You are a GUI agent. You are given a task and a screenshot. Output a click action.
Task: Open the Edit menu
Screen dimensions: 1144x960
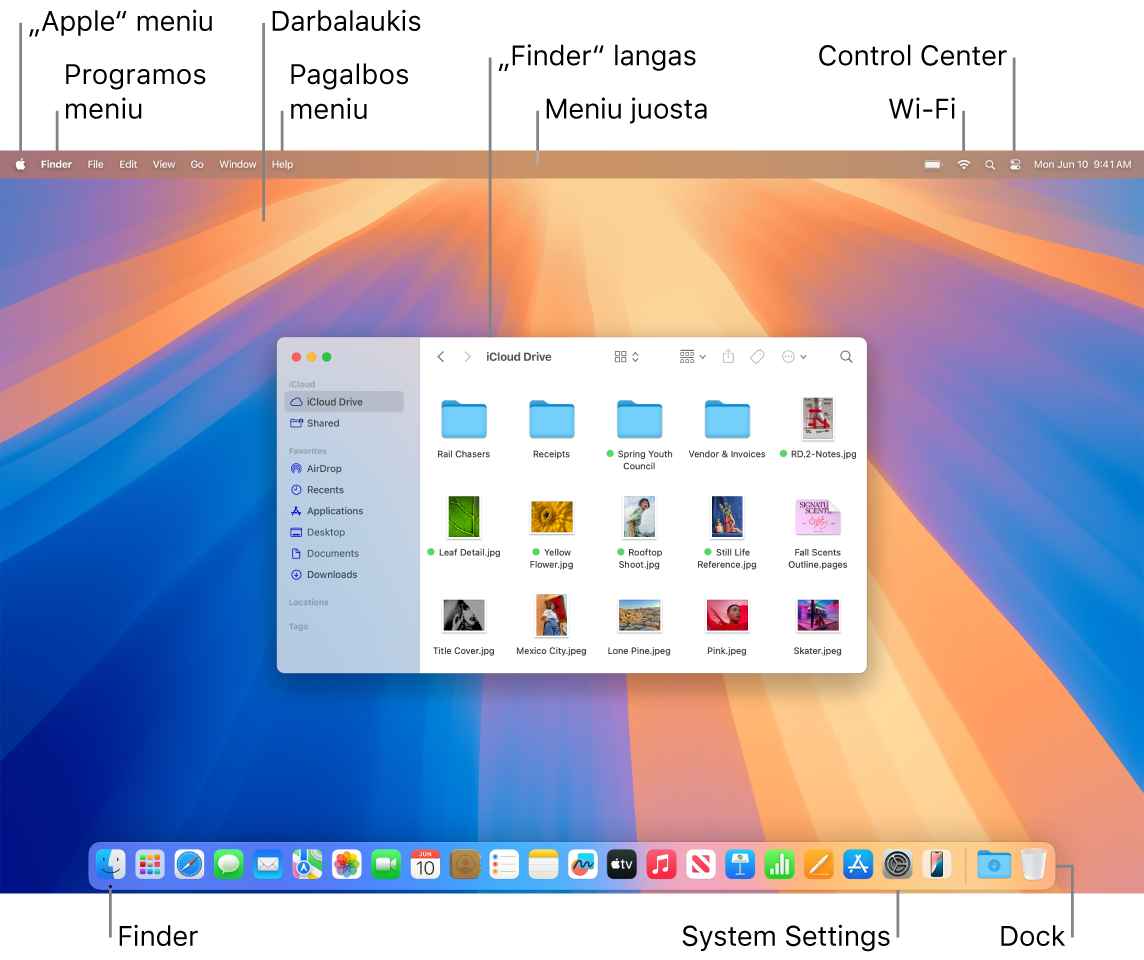(128, 165)
